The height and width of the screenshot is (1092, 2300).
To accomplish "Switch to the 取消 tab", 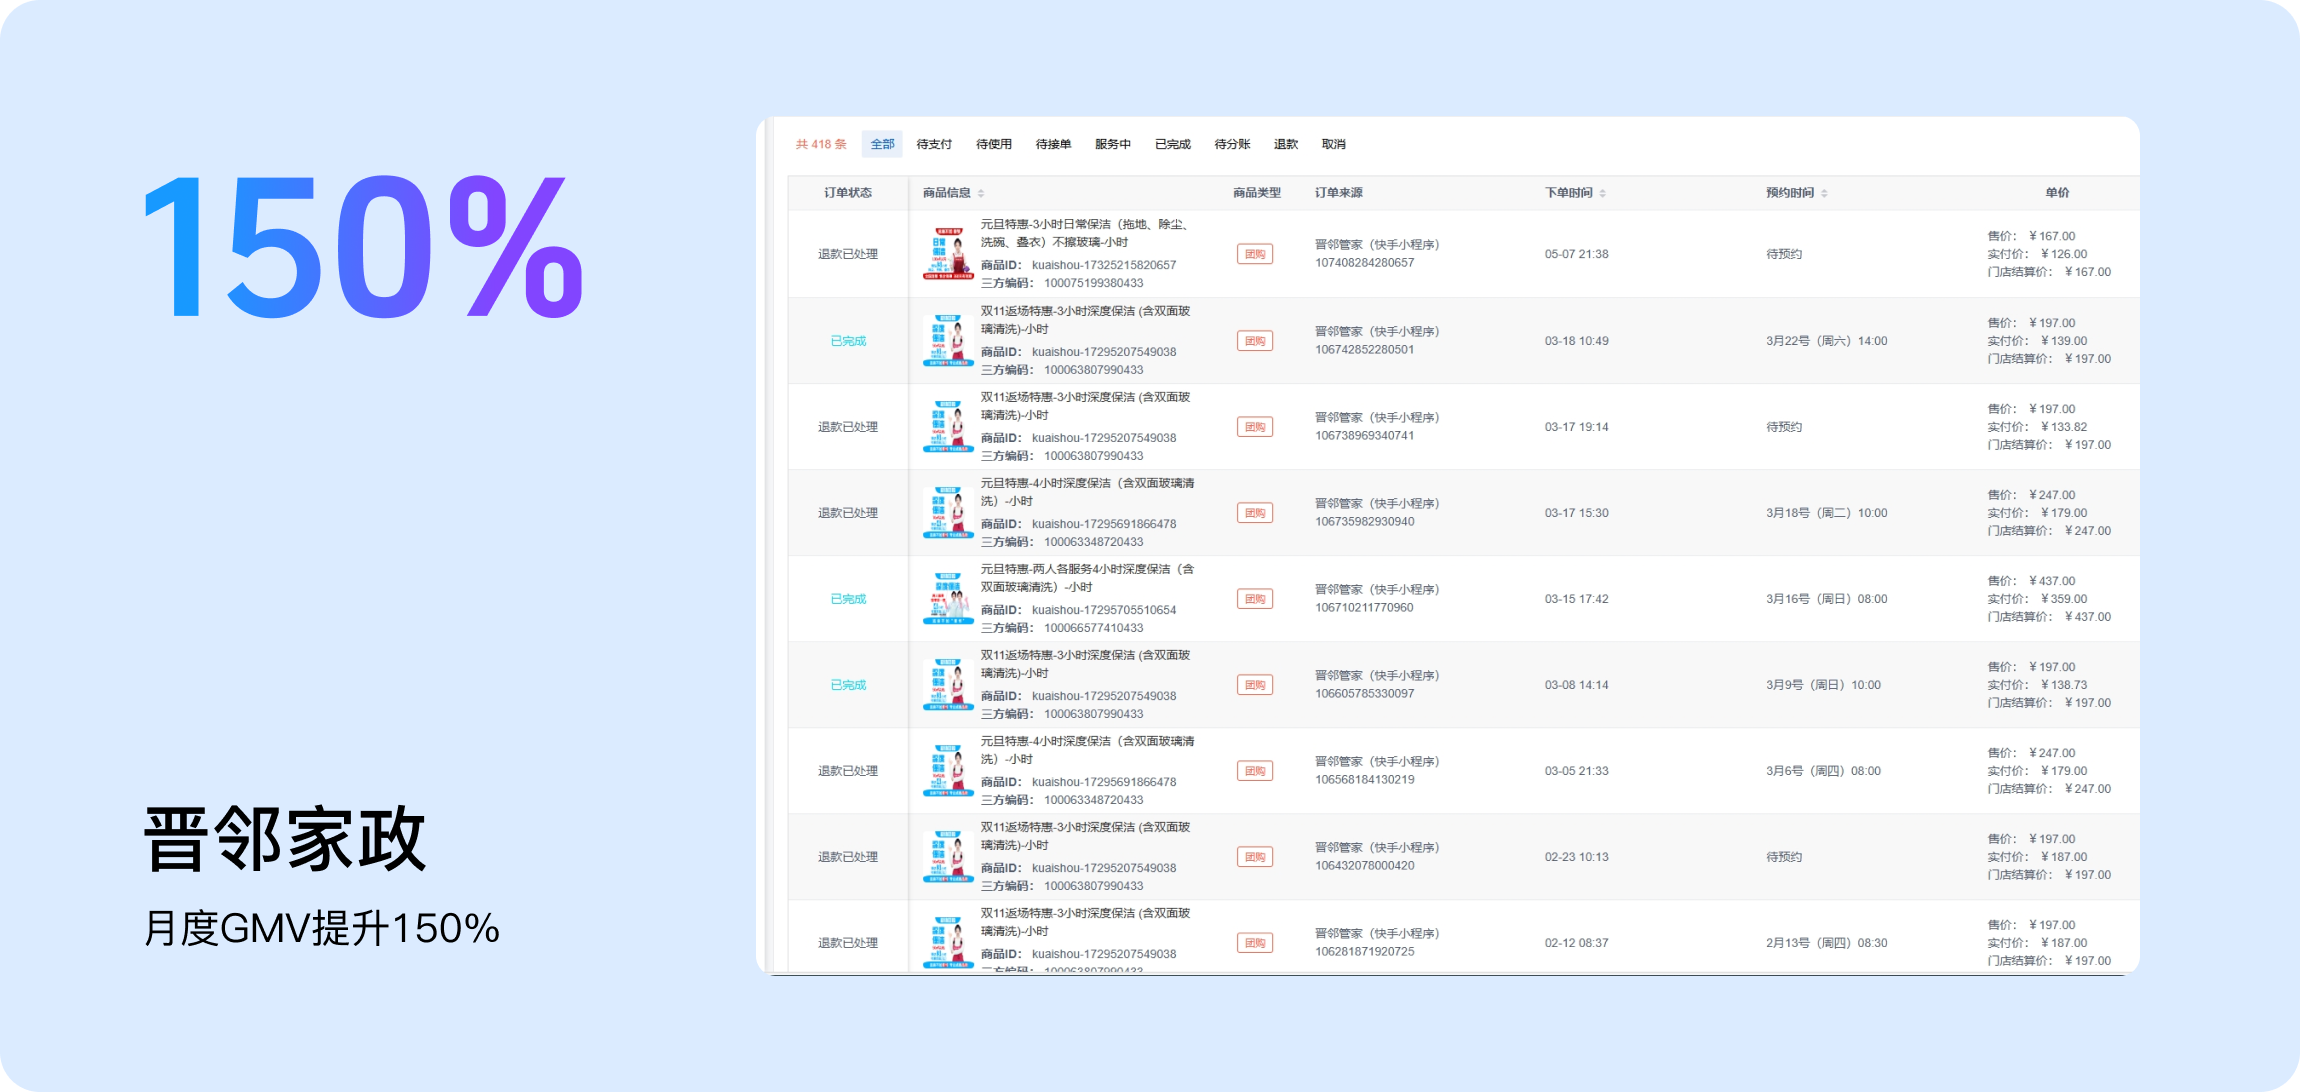I will tap(1333, 144).
